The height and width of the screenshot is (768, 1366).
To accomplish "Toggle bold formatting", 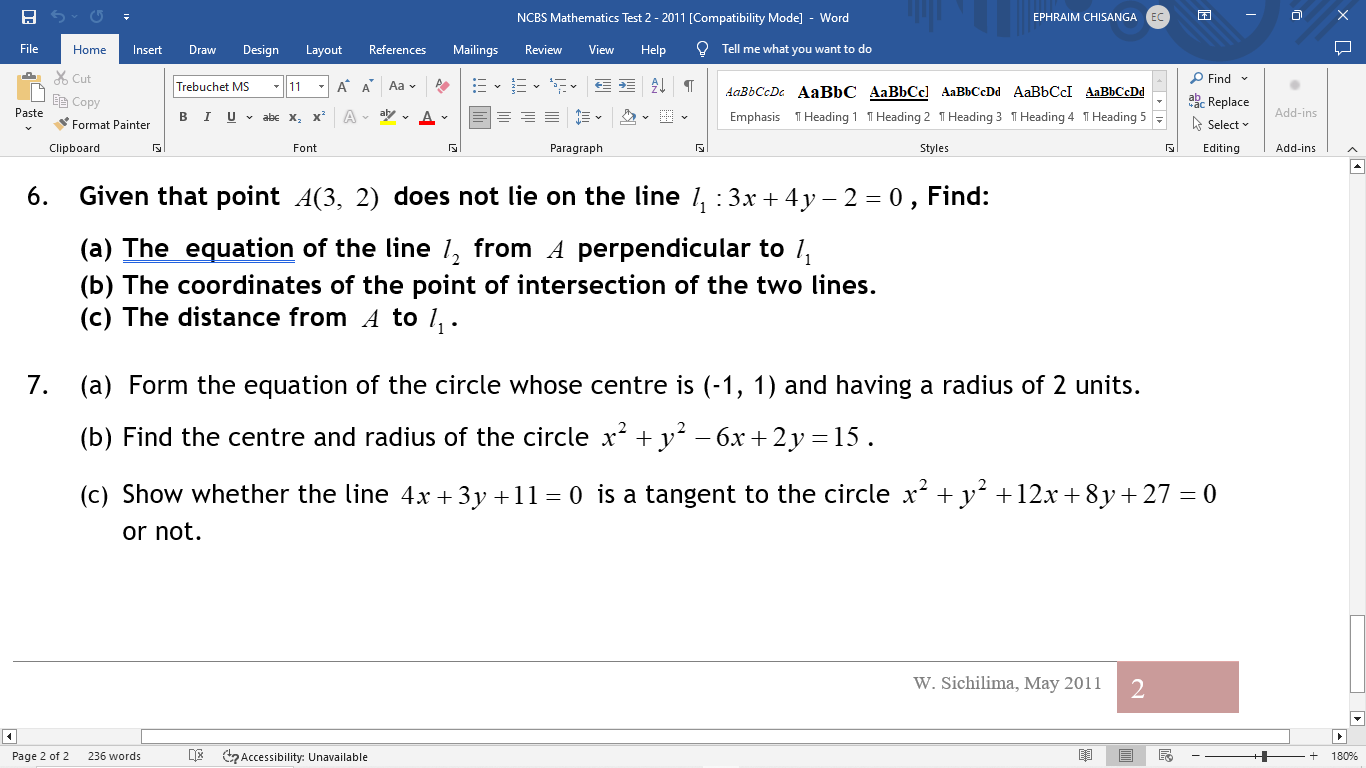I will coord(183,117).
